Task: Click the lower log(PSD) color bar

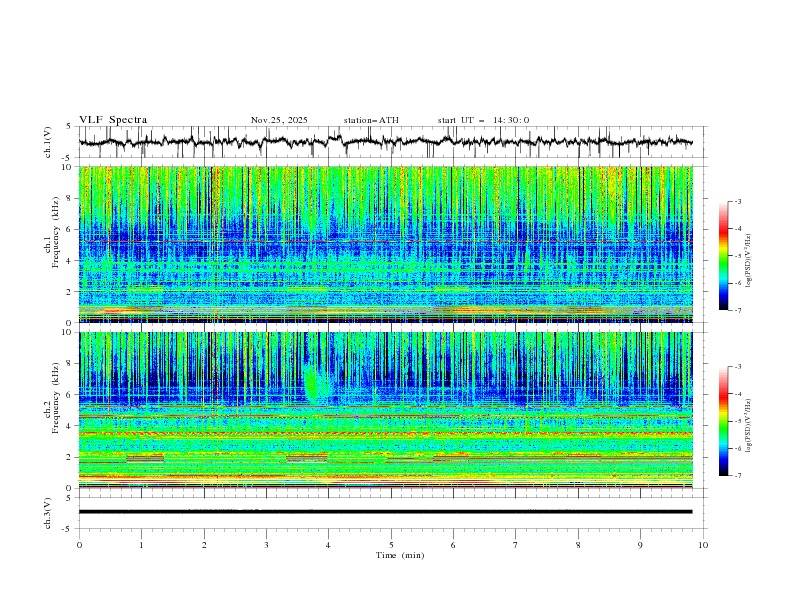Action: coord(723,421)
